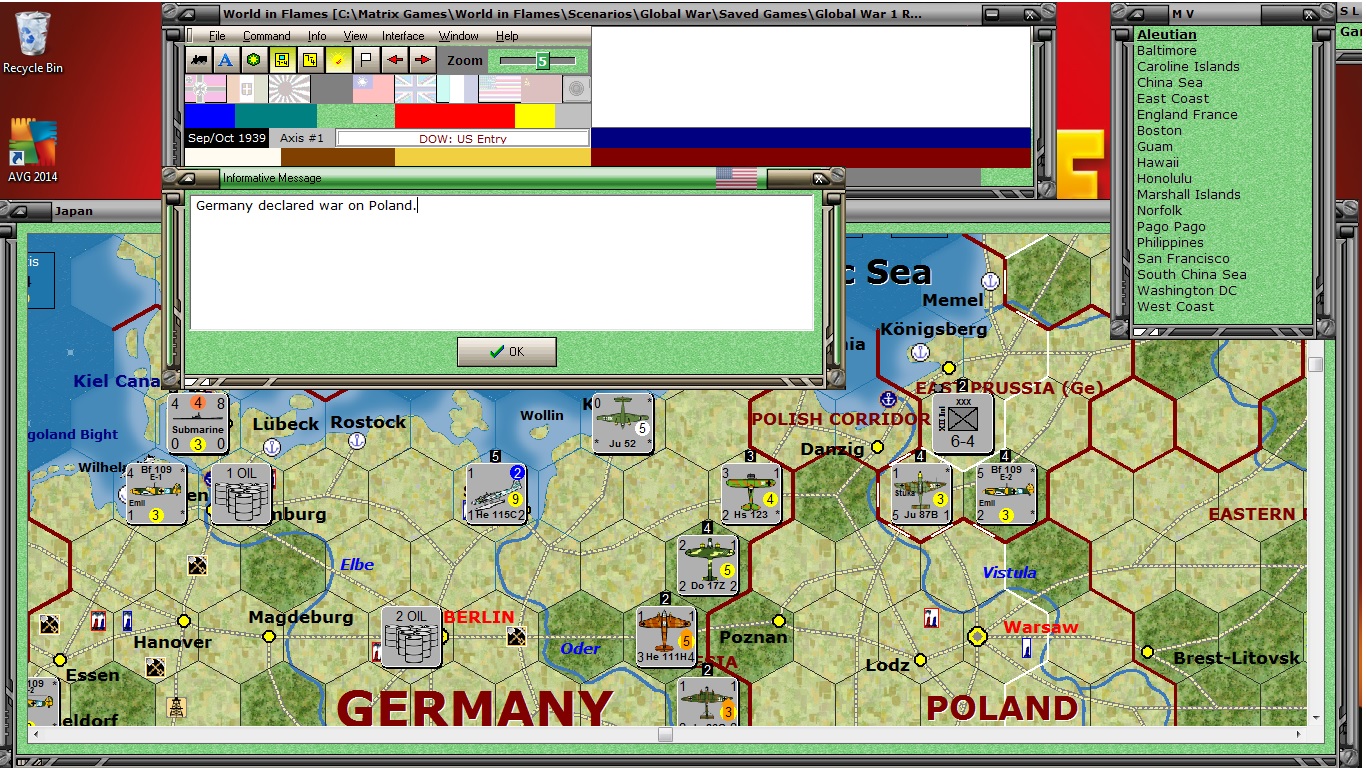Click the red left arrow toolbar icon
The image size is (1366, 768).
pos(394,60)
